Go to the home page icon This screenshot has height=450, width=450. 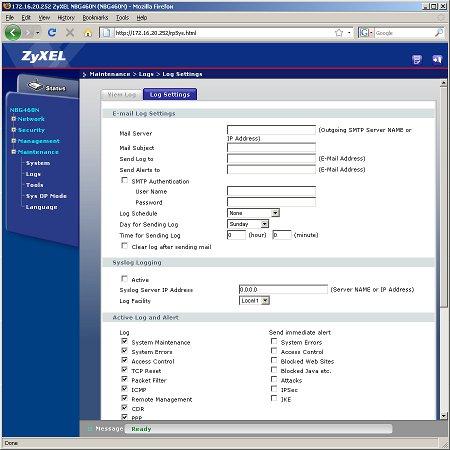tap(88, 33)
